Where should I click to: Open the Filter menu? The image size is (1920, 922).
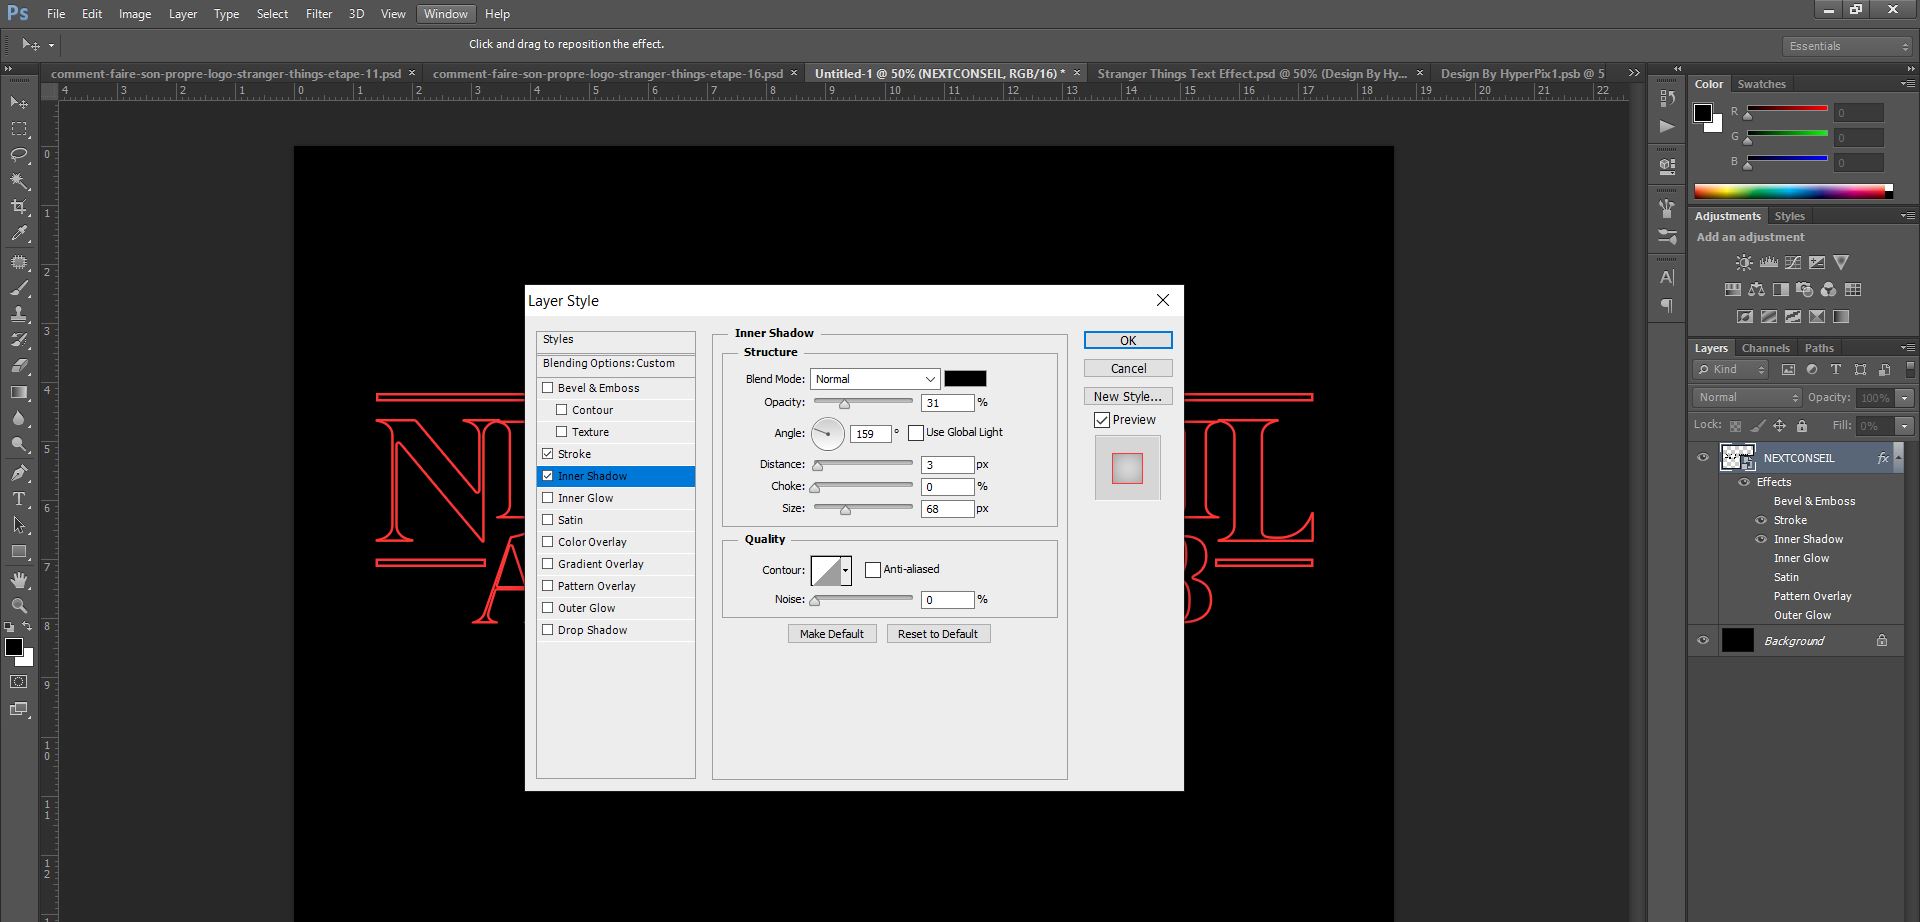pos(319,14)
